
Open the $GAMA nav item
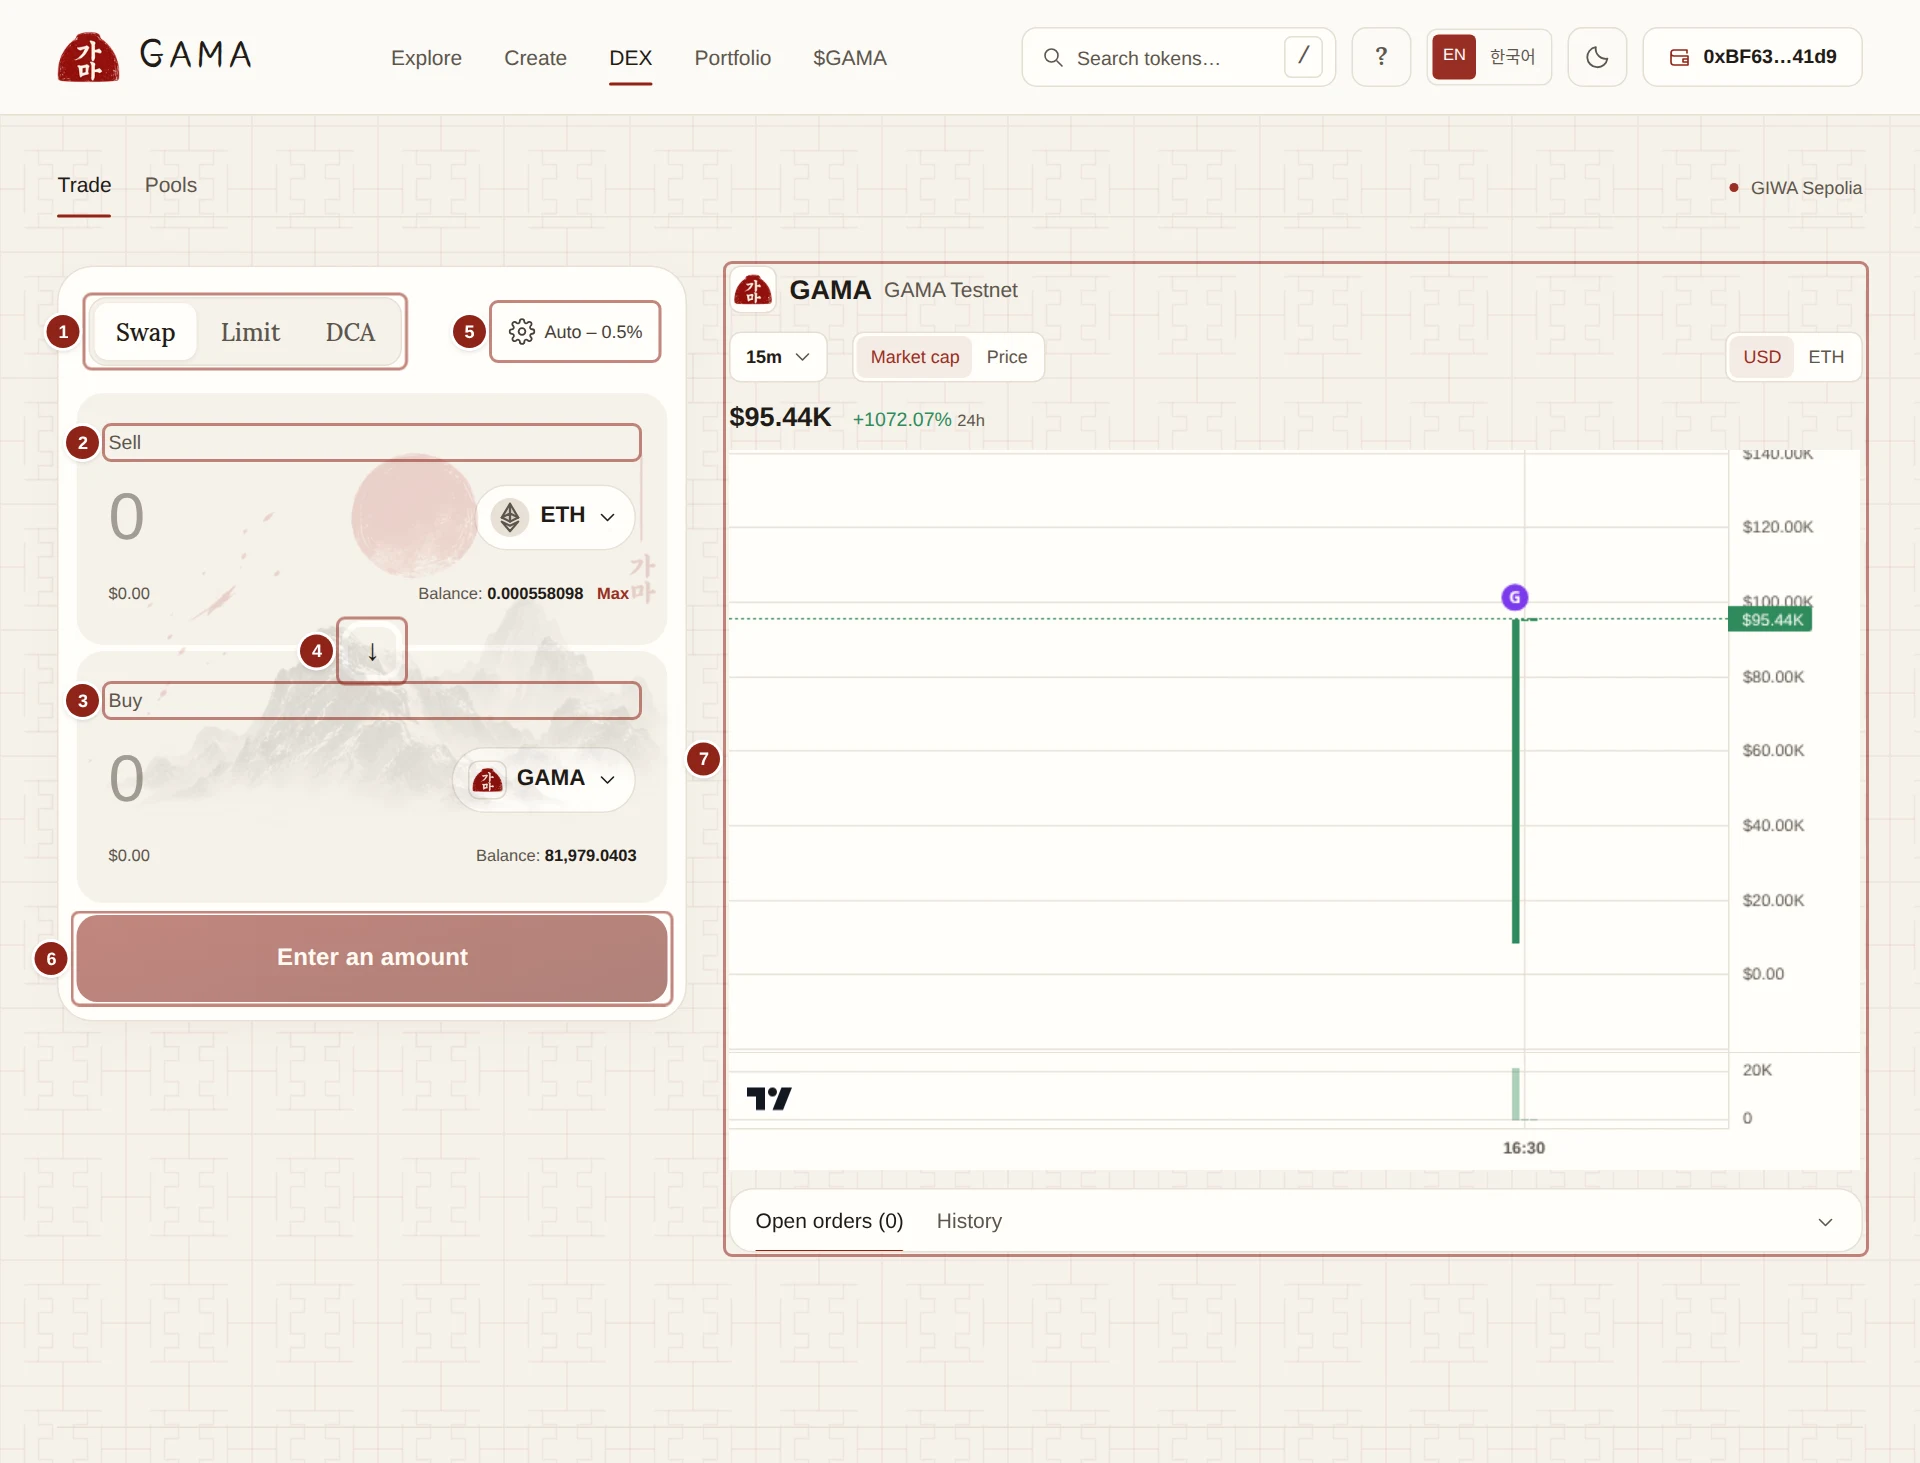coord(849,58)
